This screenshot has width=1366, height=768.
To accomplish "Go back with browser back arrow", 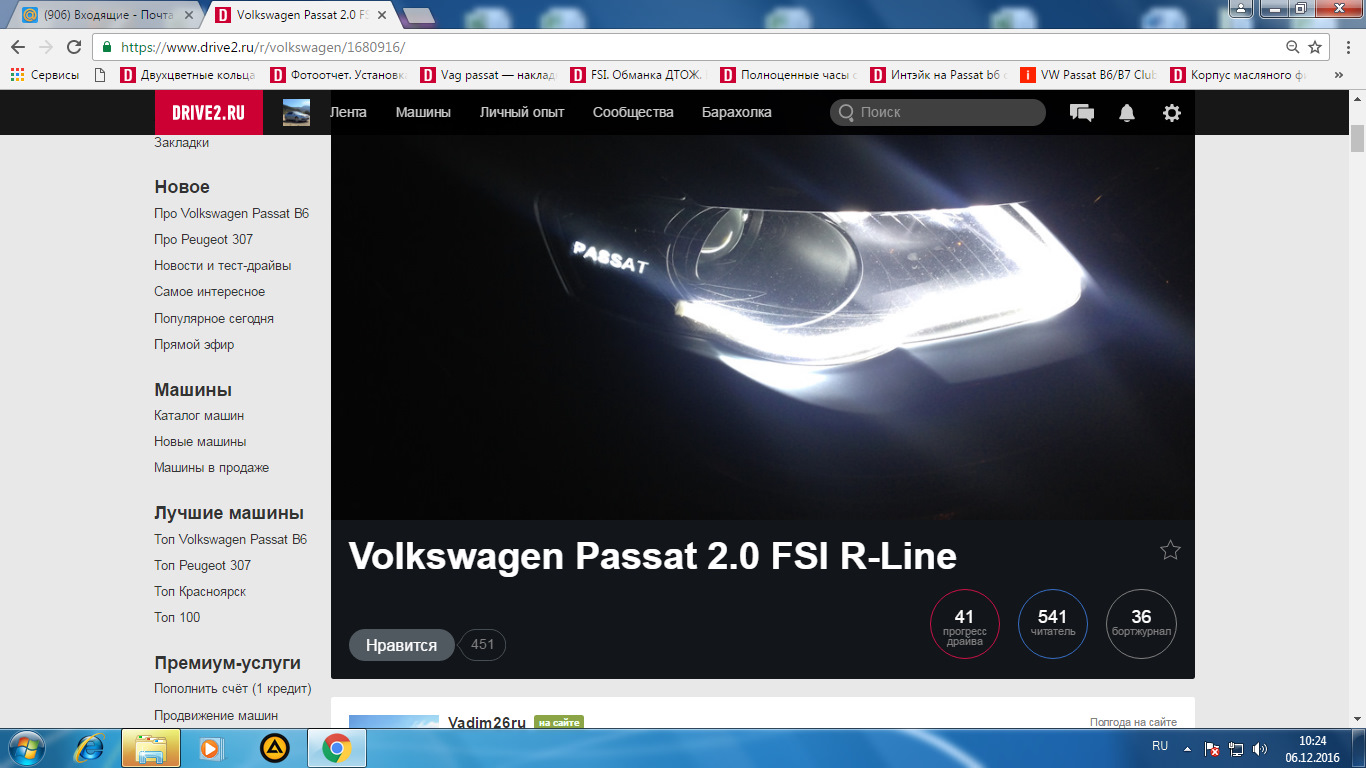I will click(x=18, y=47).
